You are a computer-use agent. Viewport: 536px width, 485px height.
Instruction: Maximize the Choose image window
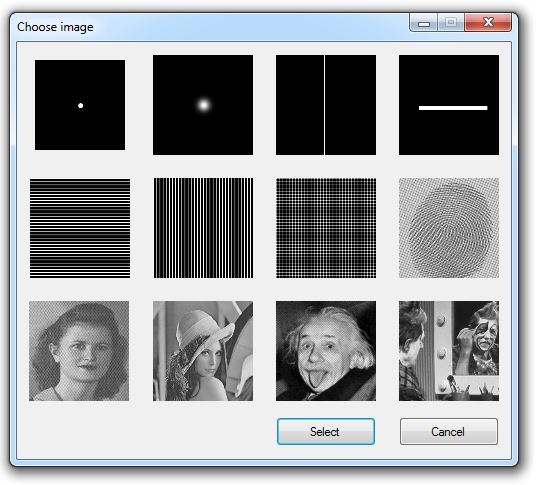451,23
